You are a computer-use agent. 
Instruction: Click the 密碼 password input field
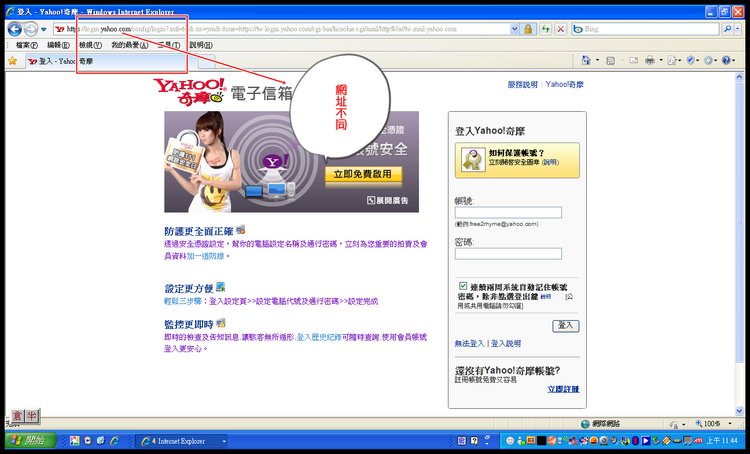[x=508, y=254]
